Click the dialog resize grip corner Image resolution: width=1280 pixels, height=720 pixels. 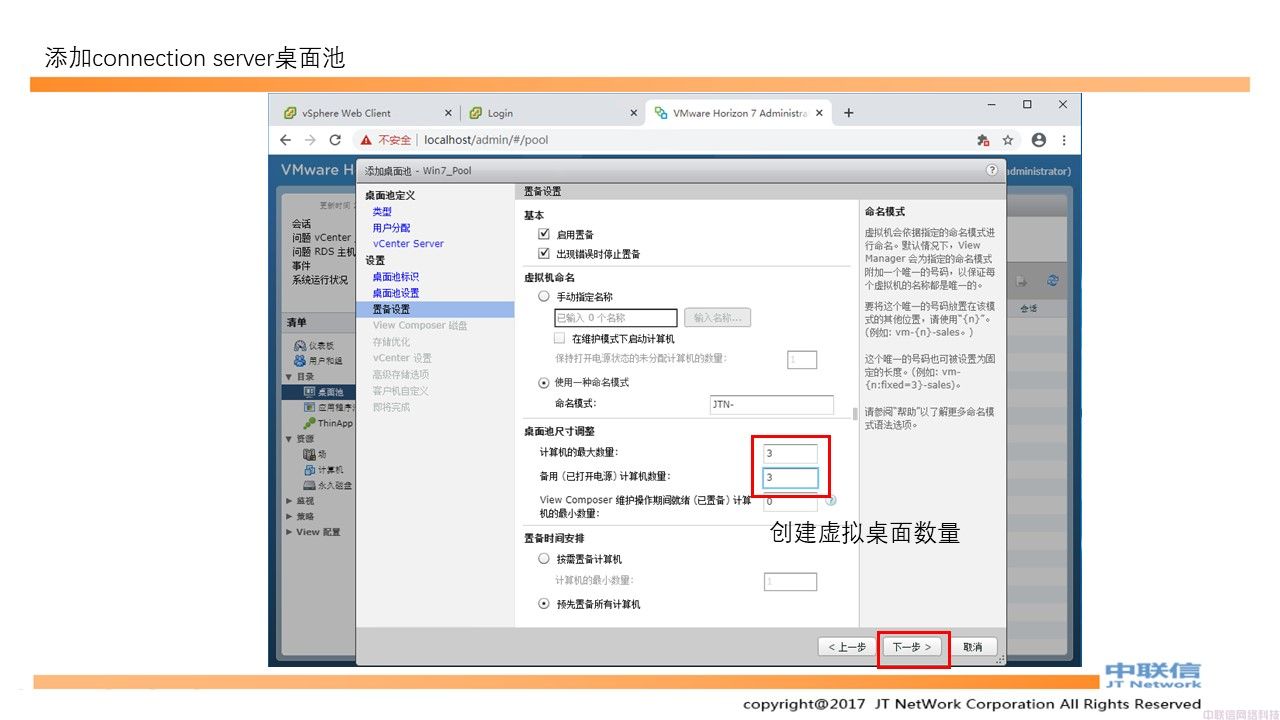tap(1000, 660)
